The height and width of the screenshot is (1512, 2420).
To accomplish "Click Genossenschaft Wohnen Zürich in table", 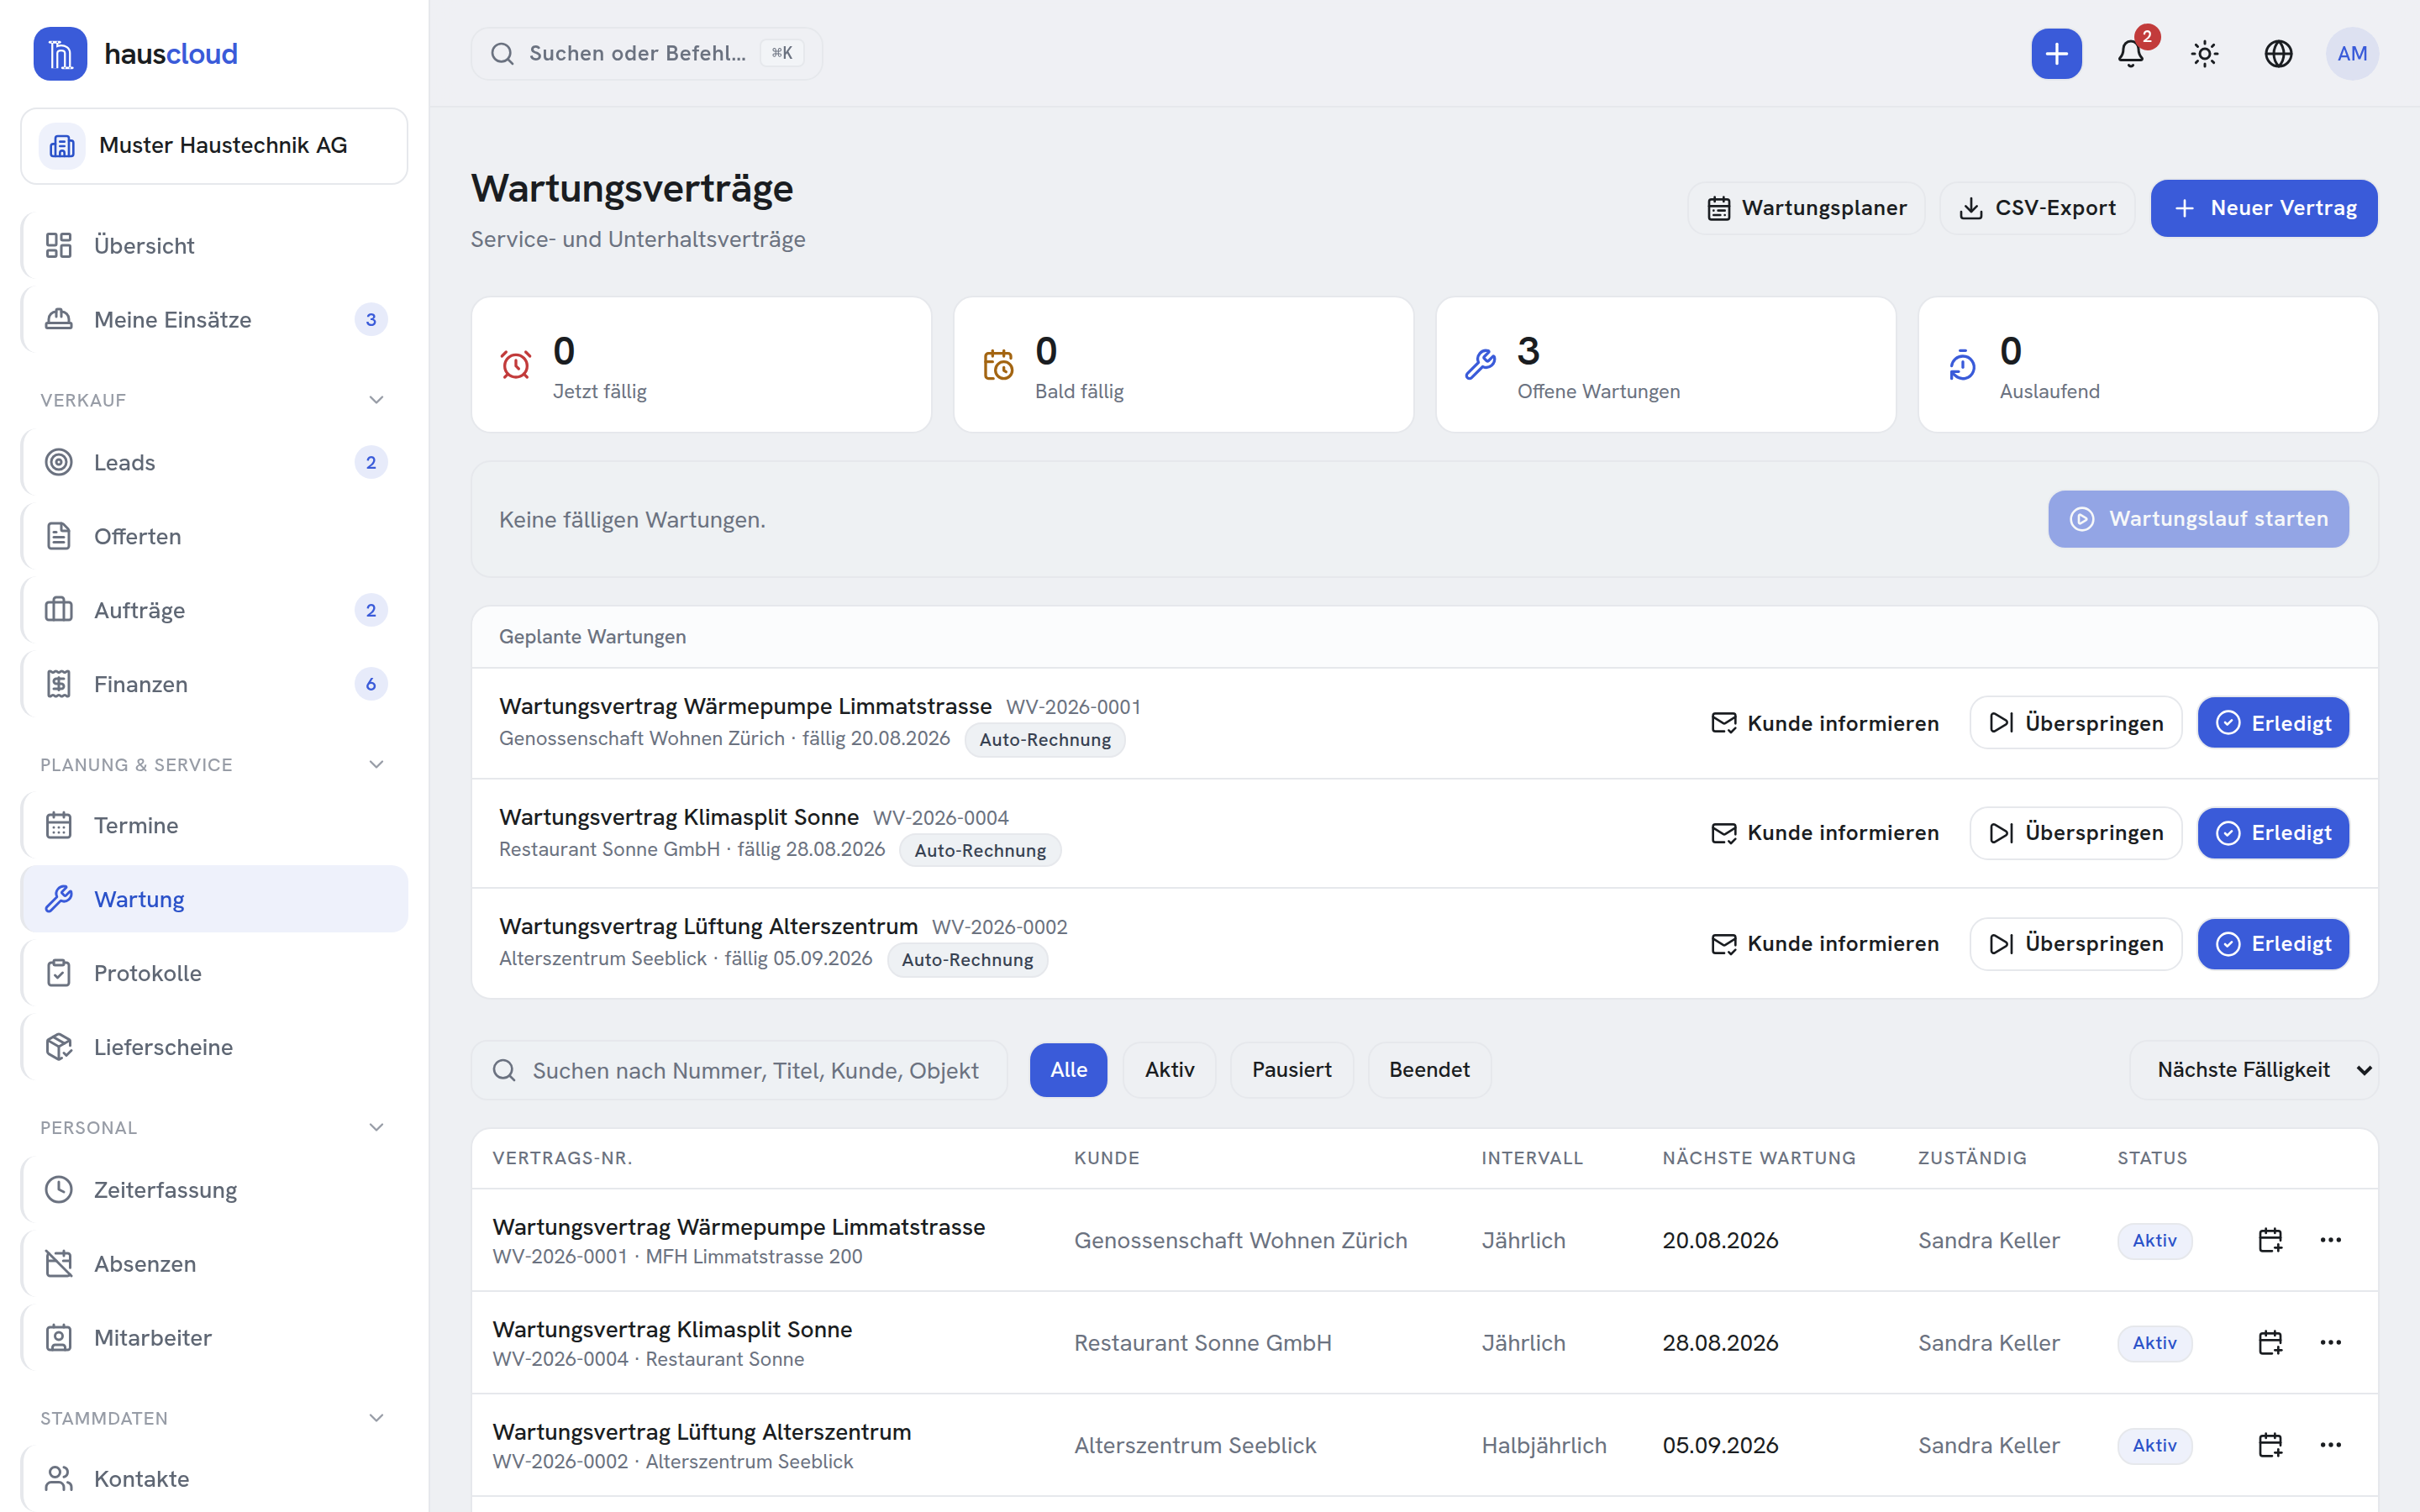I will [1240, 1241].
